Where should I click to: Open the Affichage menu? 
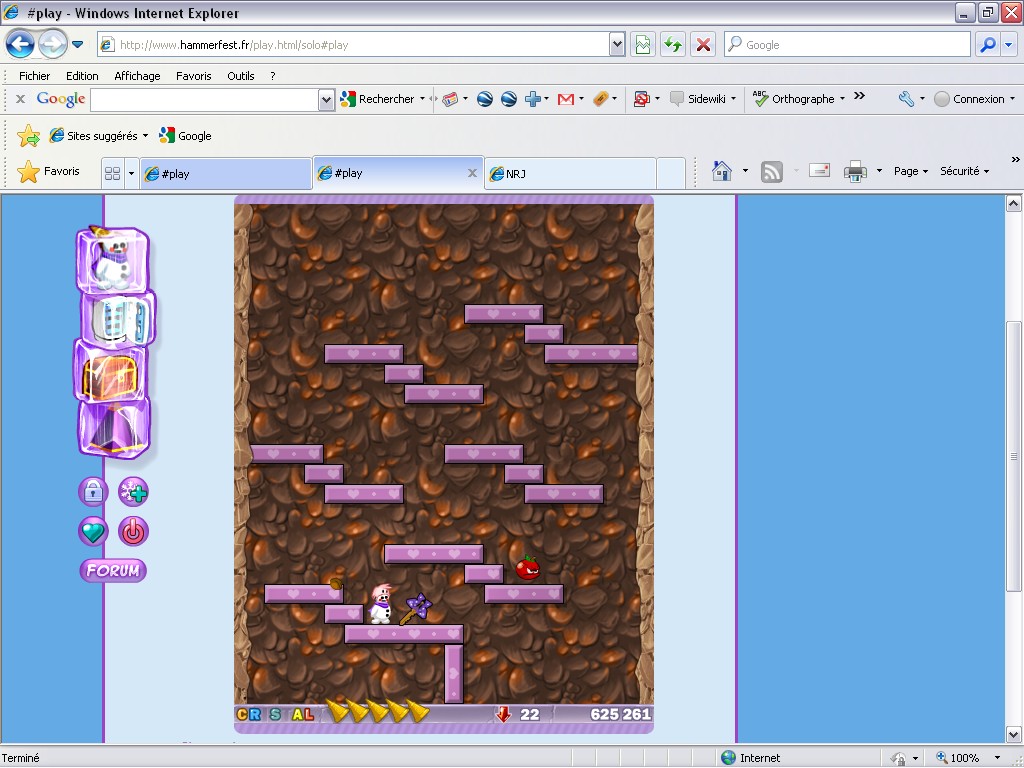137,76
